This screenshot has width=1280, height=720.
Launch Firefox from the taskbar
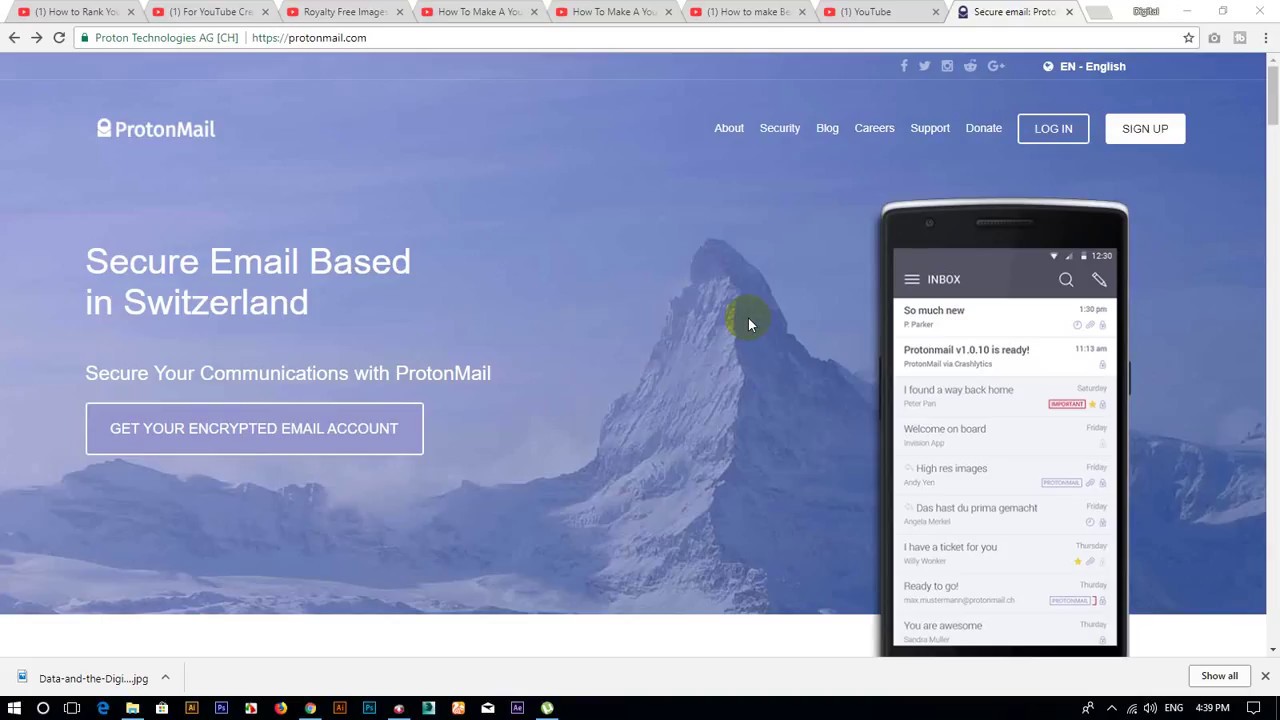[281, 708]
